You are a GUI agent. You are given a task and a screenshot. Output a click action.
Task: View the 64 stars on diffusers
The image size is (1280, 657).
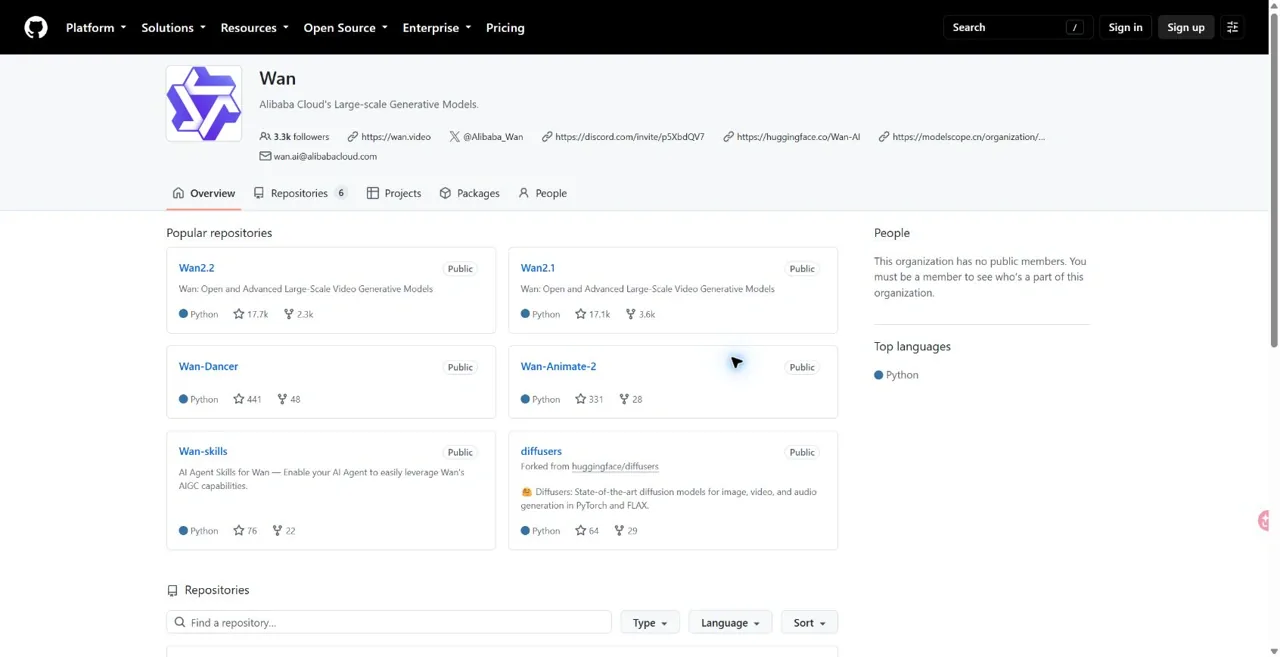point(587,530)
